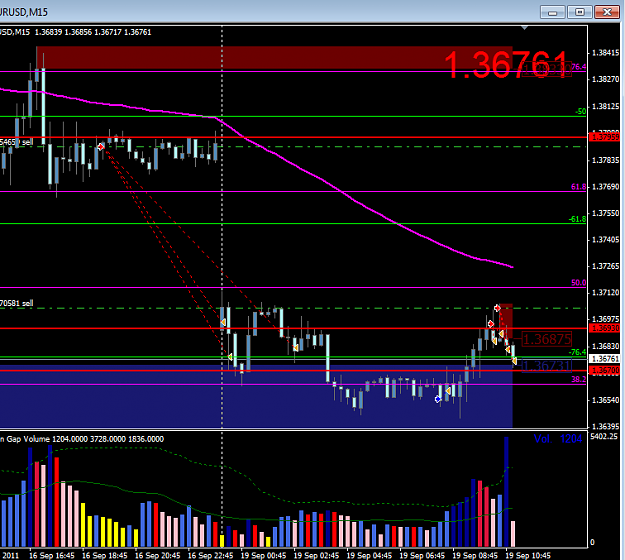
Task: Click the magenta 38.2 Fibonacci label
Action: pyautogui.click(x=578, y=379)
